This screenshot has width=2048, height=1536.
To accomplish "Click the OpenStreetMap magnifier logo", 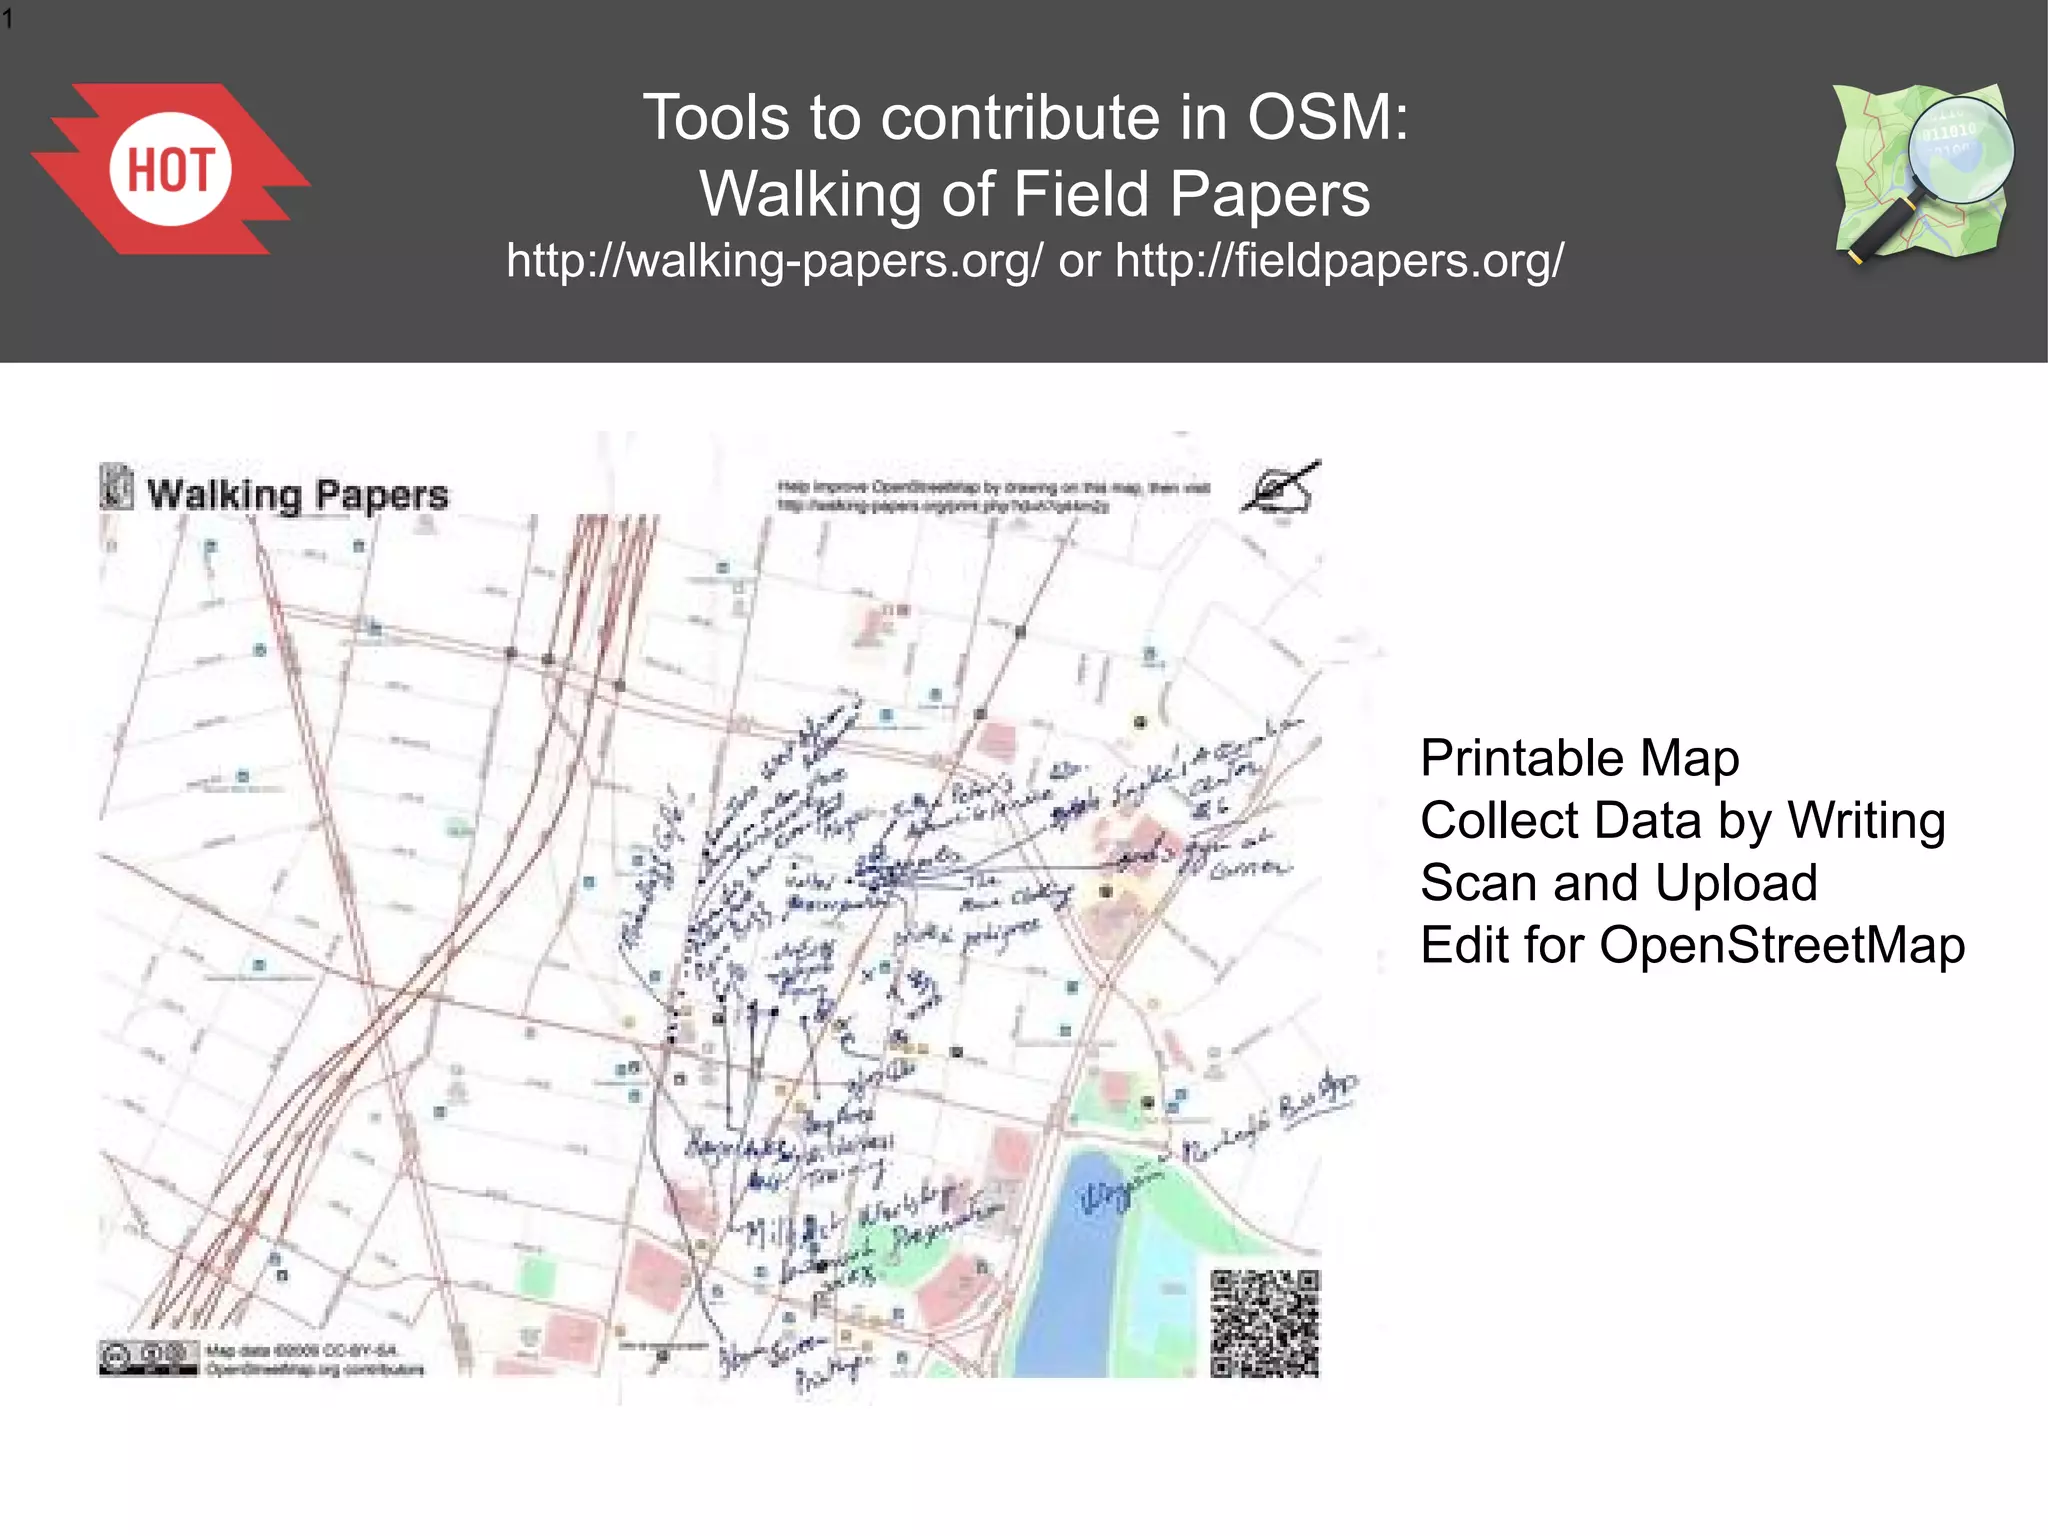I will click(1924, 174).
